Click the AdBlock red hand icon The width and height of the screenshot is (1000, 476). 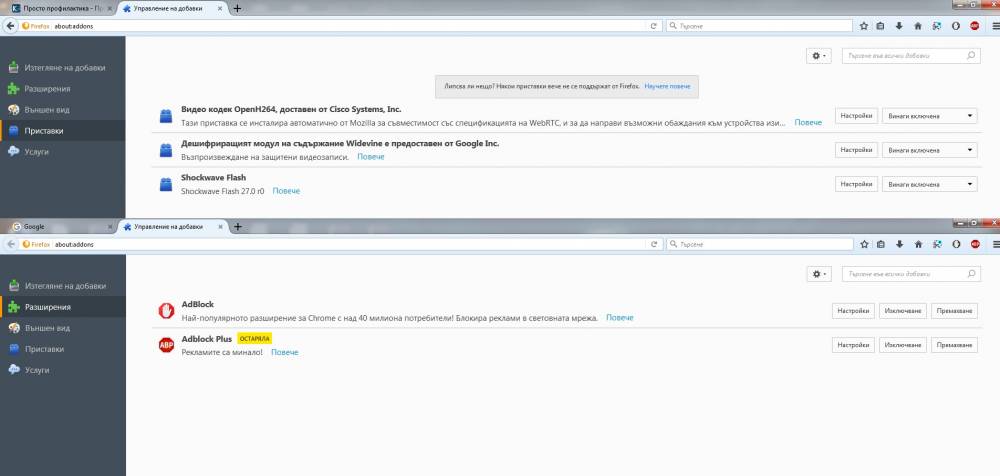tap(166, 311)
